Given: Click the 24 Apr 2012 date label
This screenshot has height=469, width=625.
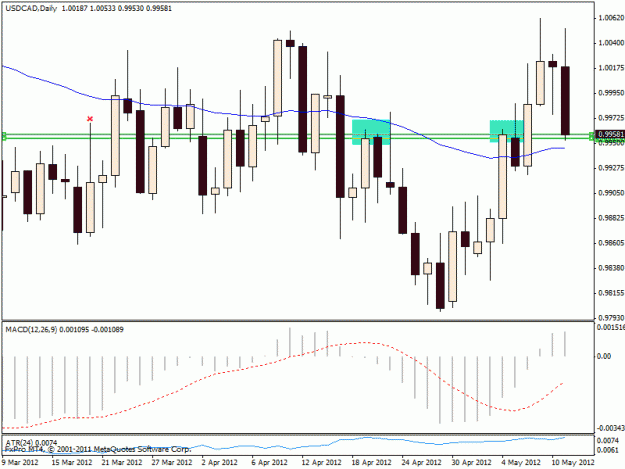Looking at the screenshot, I should (x=421, y=462).
